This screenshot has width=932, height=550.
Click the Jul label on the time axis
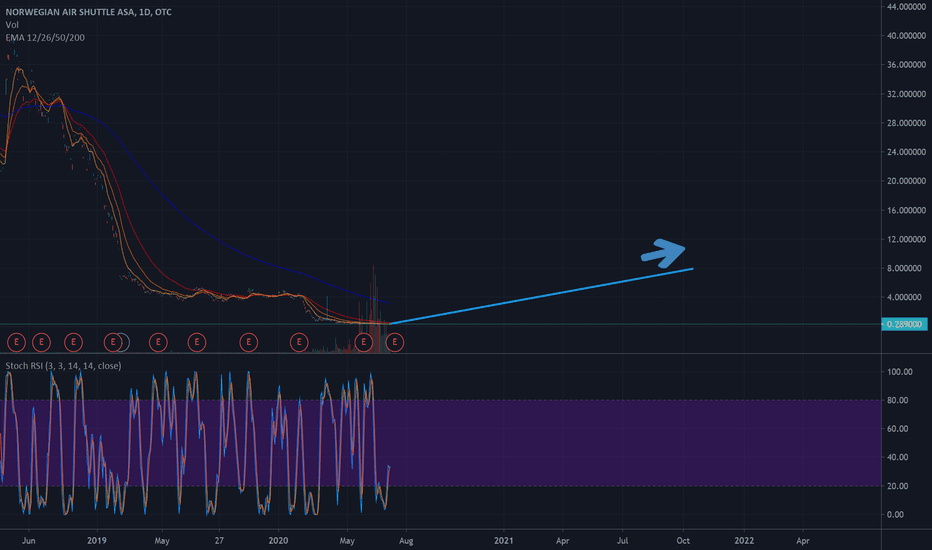coord(622,540)
